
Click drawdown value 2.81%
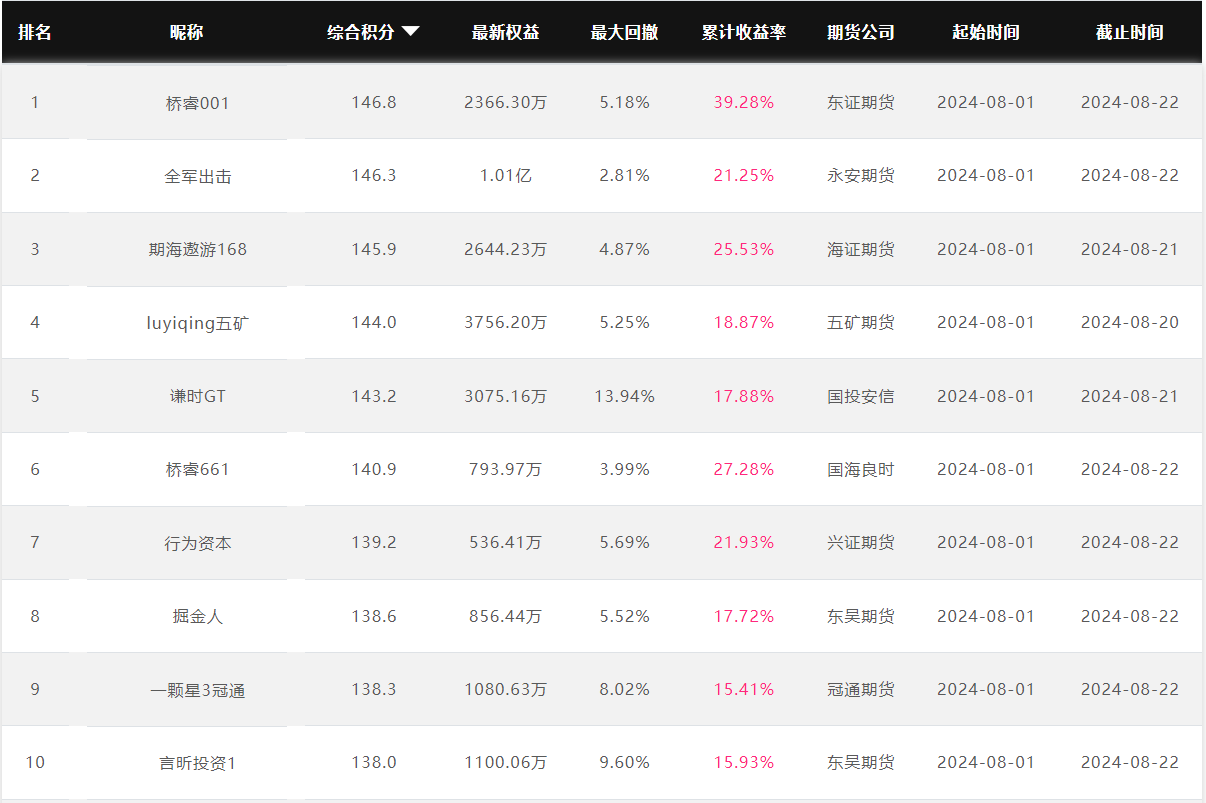pos(625,175)
